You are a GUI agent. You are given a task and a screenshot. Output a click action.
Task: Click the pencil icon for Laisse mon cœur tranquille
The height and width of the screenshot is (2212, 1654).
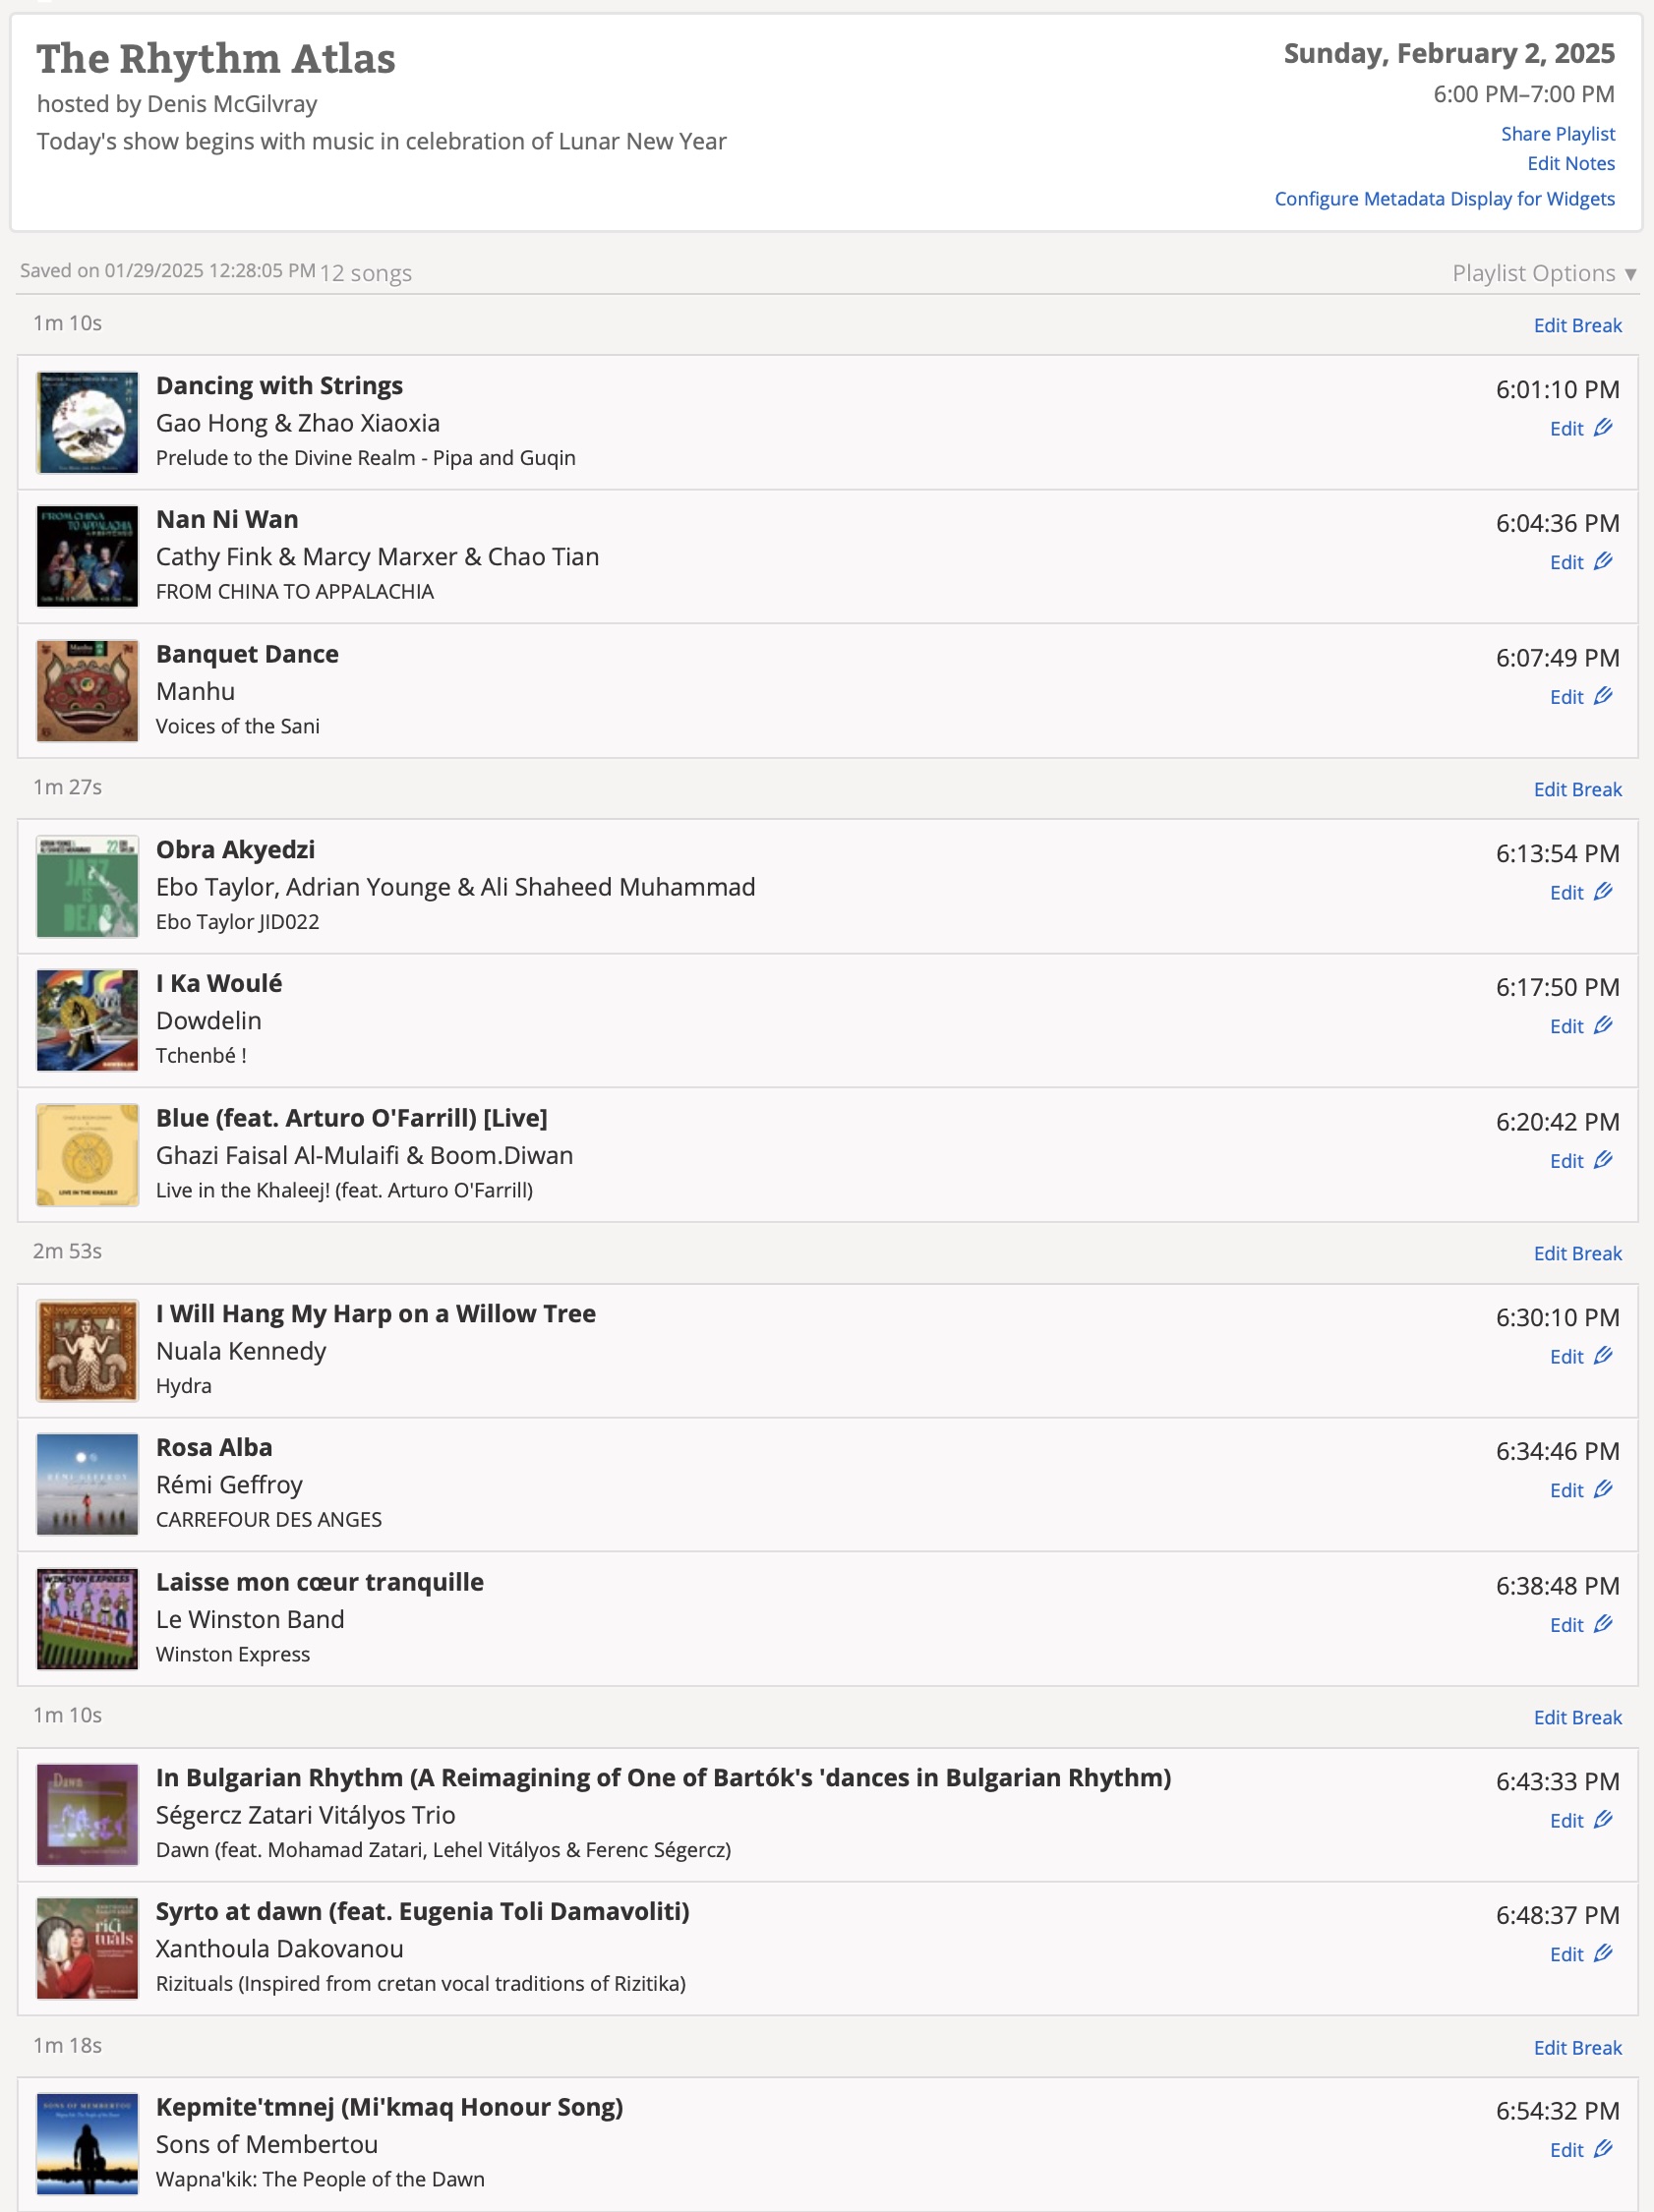[1603, 1624]
